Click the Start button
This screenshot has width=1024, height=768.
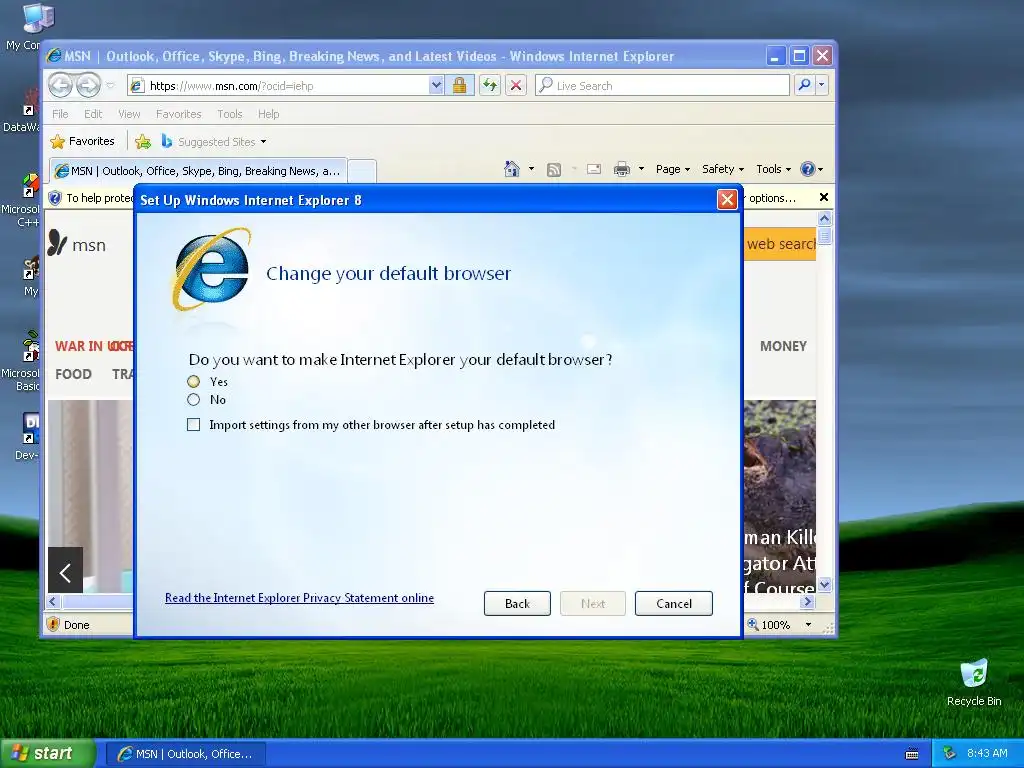pyautogui.click(x=47, y=753)
